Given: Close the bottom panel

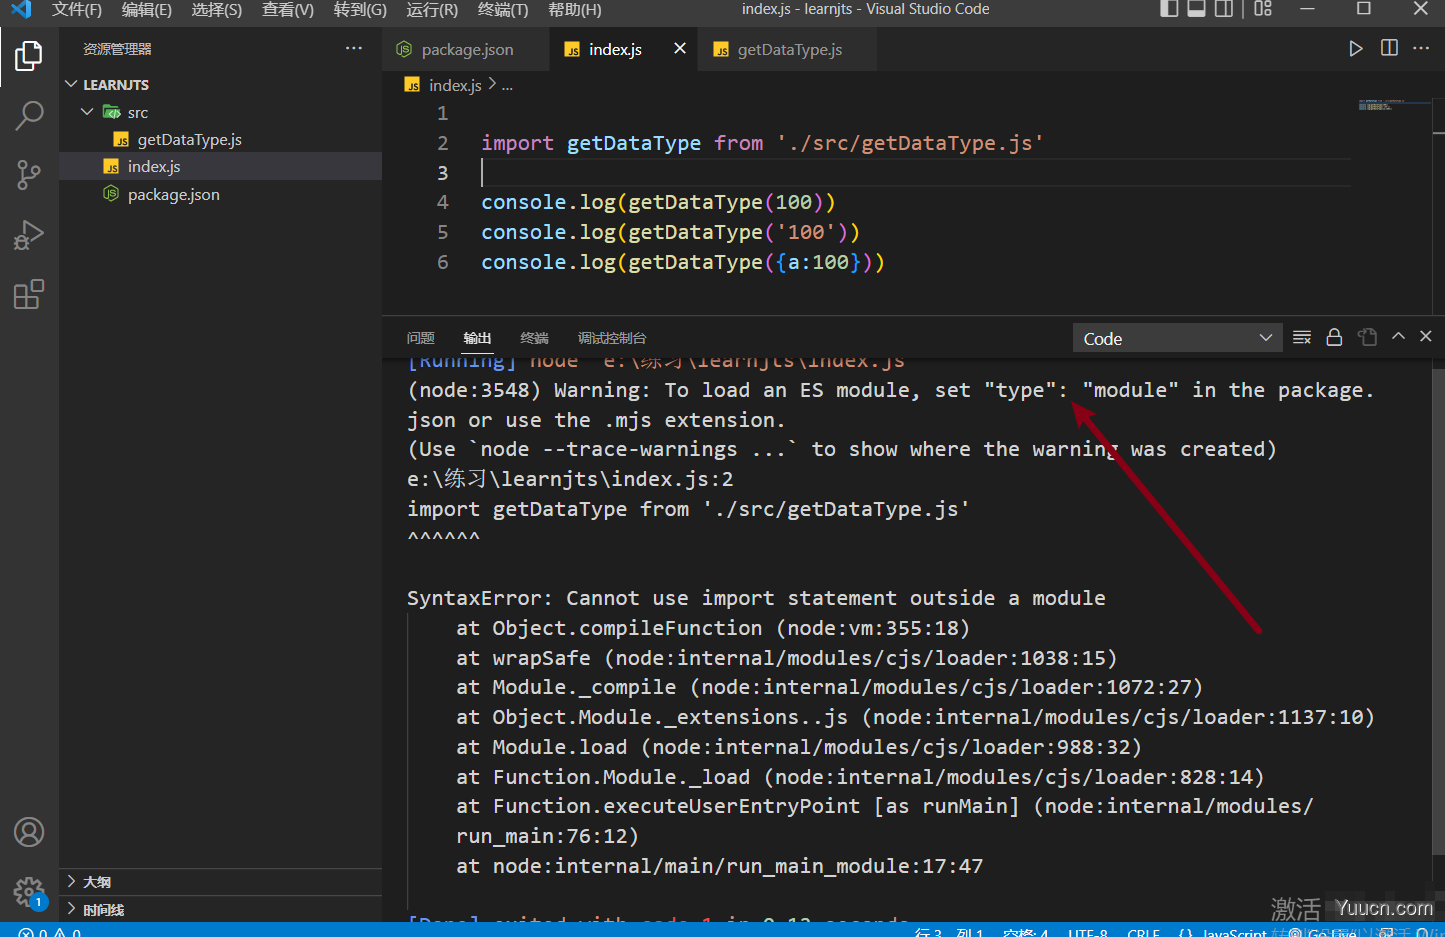Looking at the screenshot, I should tap(1426, 337).
